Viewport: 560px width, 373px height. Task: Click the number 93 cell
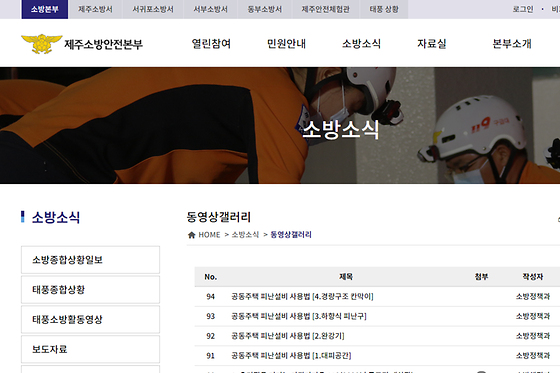point(211,316)
